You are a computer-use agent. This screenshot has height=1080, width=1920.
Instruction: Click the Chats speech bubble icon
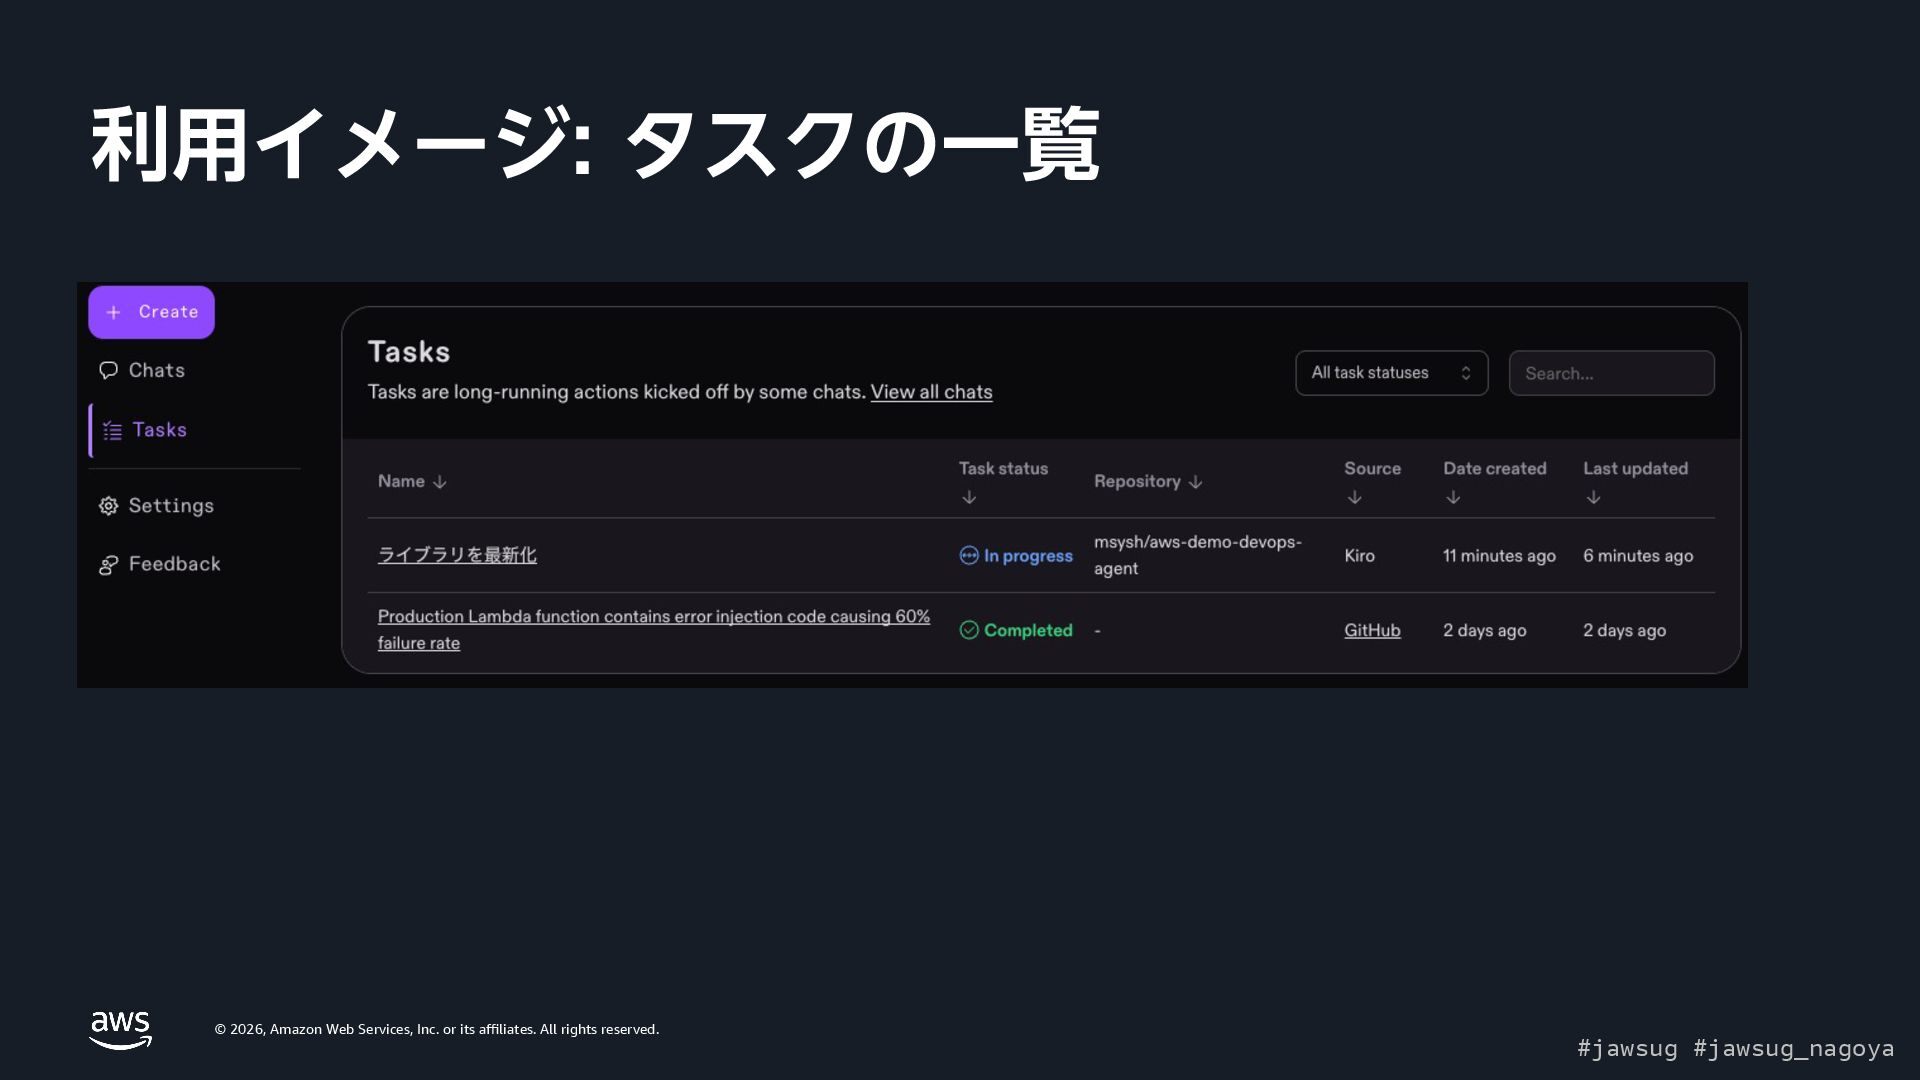click(x=108, y=371)
